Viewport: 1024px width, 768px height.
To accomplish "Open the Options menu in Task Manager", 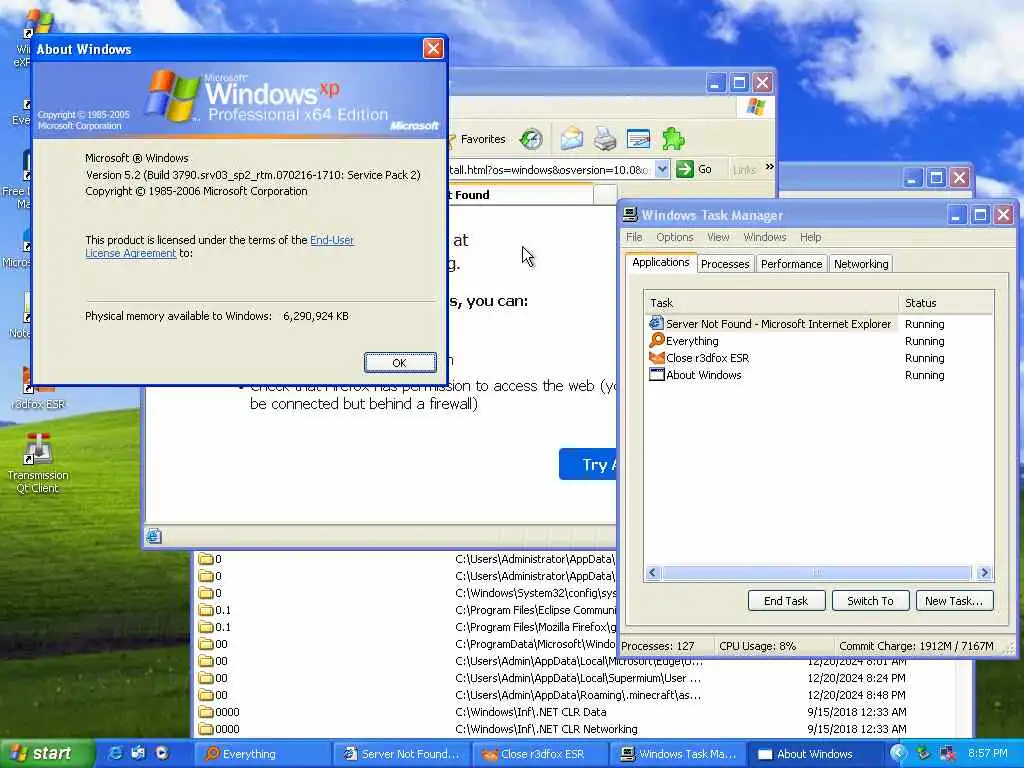I will [x=675, y=237].
